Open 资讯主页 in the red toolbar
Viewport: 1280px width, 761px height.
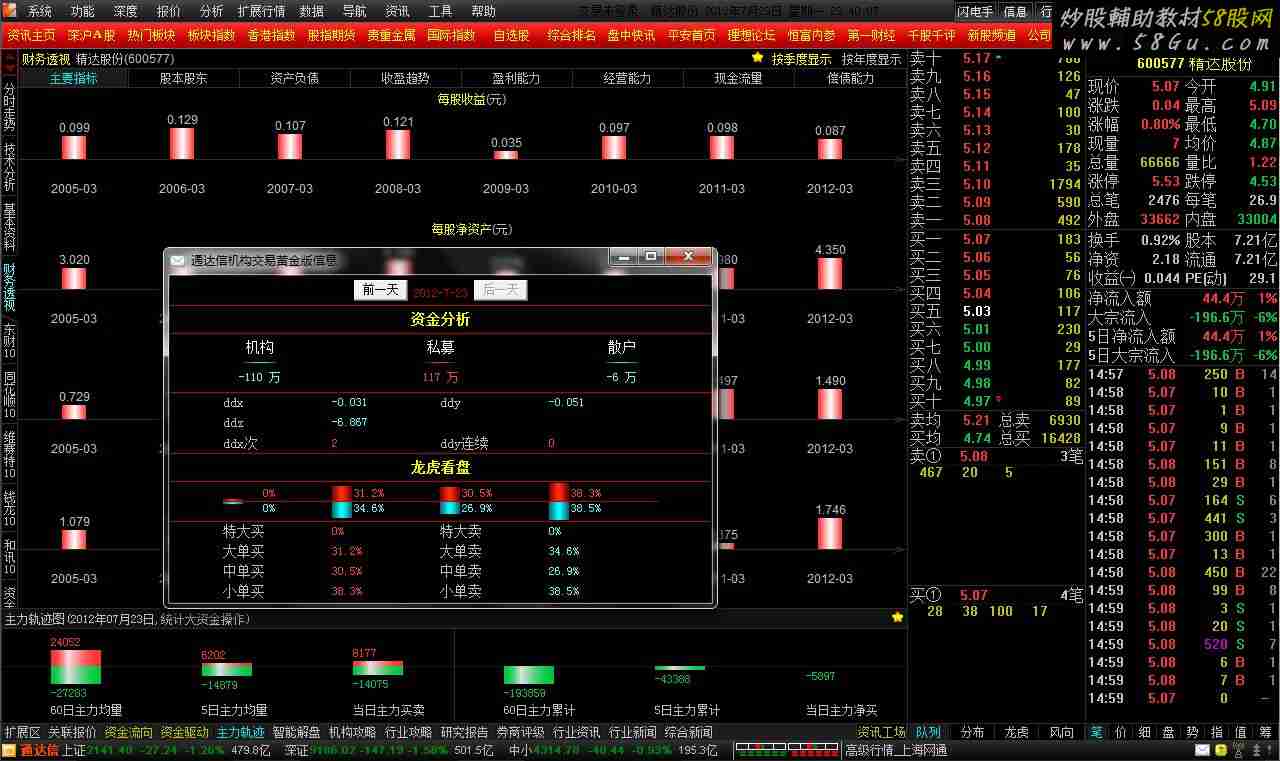tap(31, 35)
